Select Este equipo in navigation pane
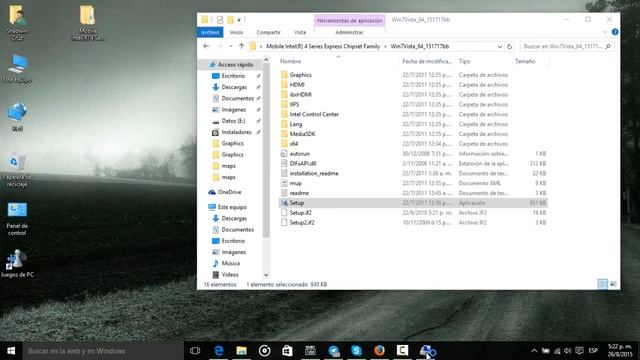Image resolution: width=640 pixels, height=360 pixels. click(x=232, y=207)
